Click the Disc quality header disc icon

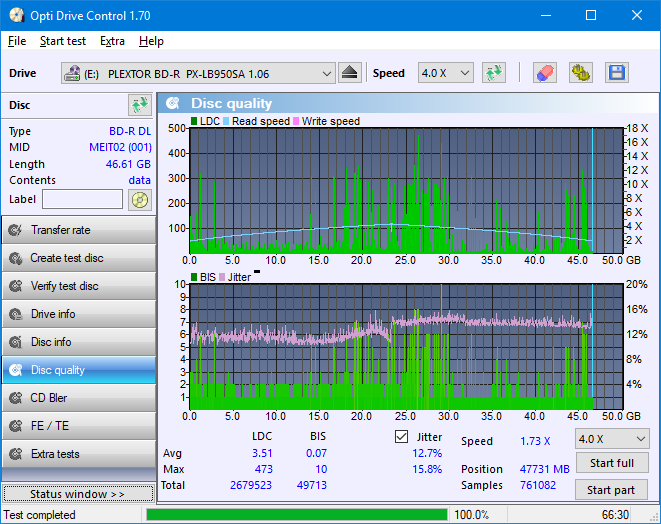tap(173, 103)
